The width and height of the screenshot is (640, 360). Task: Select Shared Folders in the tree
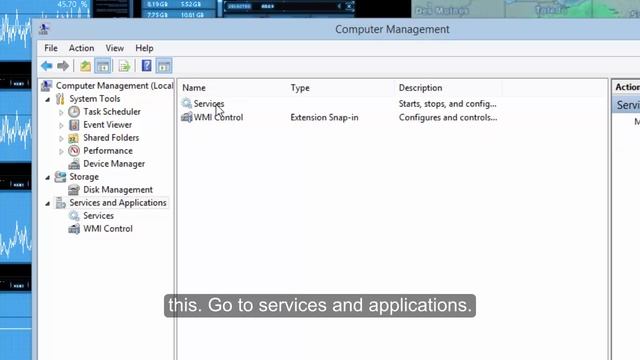pos(111,138)
